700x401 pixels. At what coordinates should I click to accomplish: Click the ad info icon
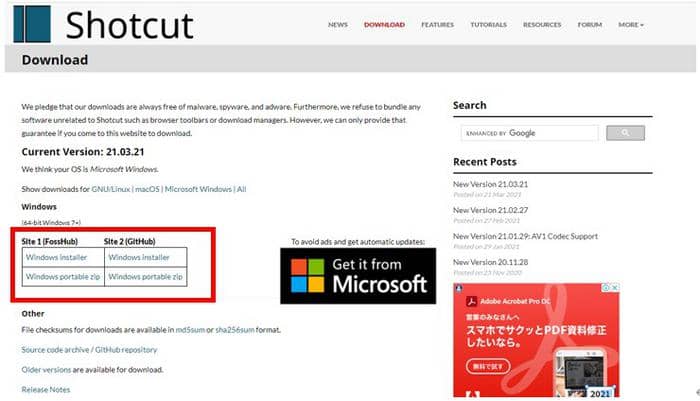605,288
